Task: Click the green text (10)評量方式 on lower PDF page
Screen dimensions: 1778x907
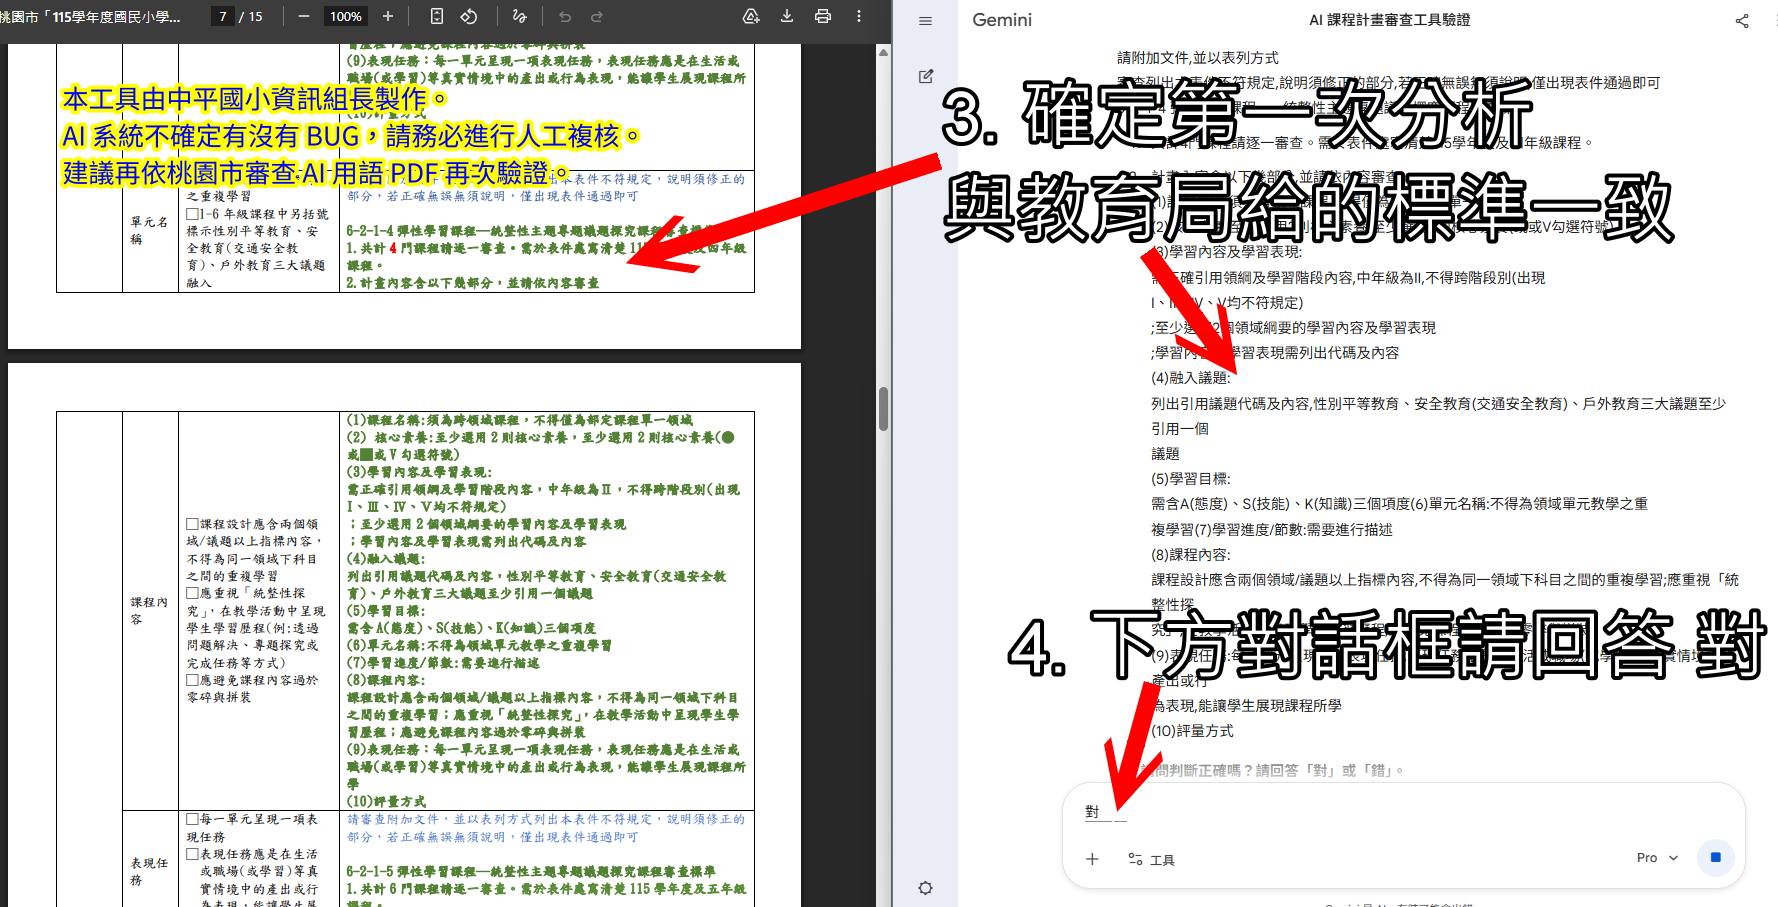Action: (x=386, y=802)
